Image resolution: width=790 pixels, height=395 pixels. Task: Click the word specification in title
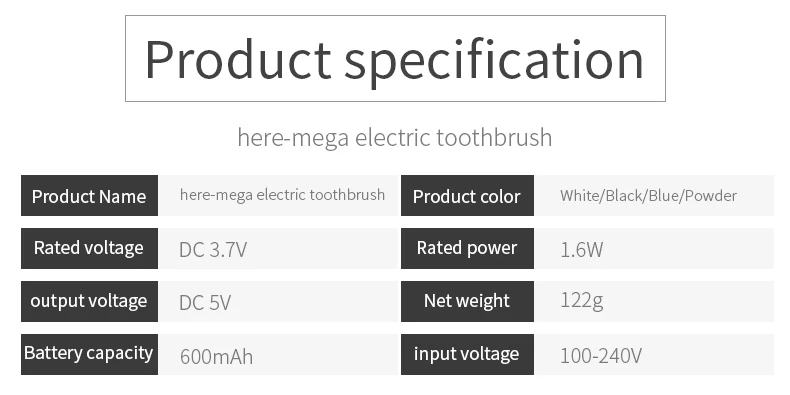click(494, 62)
